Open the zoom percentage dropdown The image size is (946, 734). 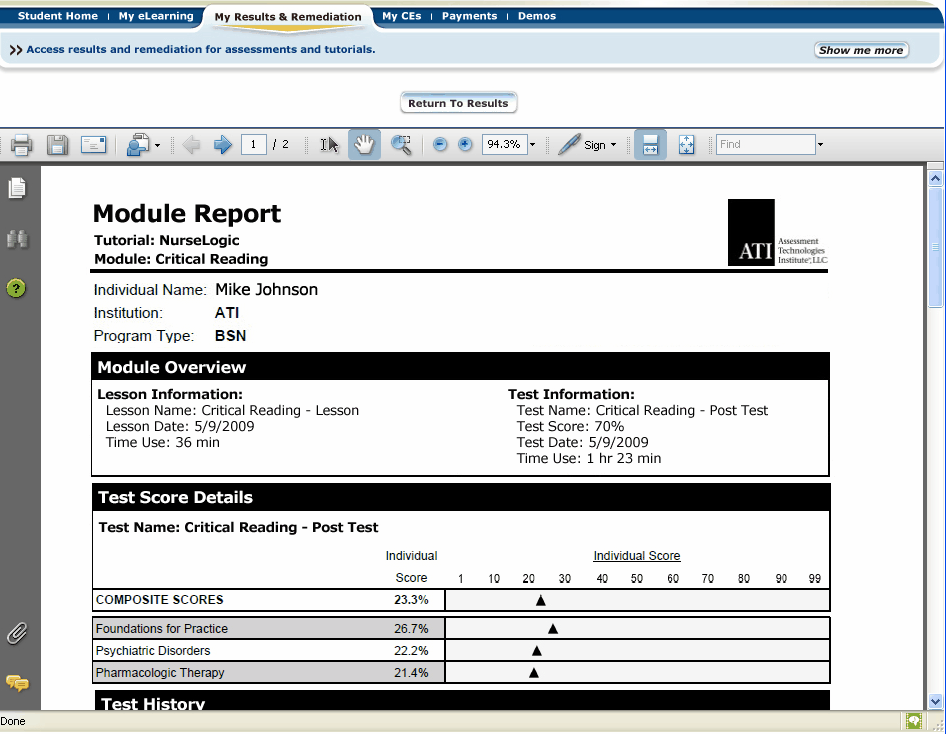coord(532,144)
